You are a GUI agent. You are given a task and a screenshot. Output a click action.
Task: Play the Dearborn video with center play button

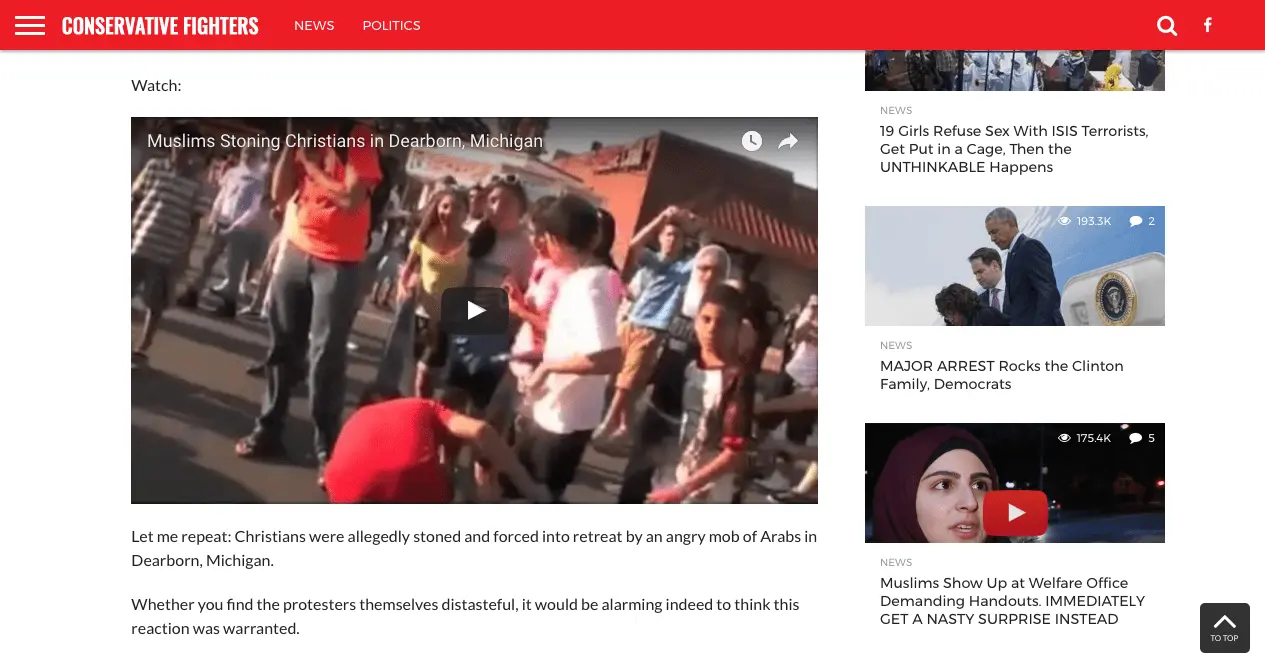(475, 310)
